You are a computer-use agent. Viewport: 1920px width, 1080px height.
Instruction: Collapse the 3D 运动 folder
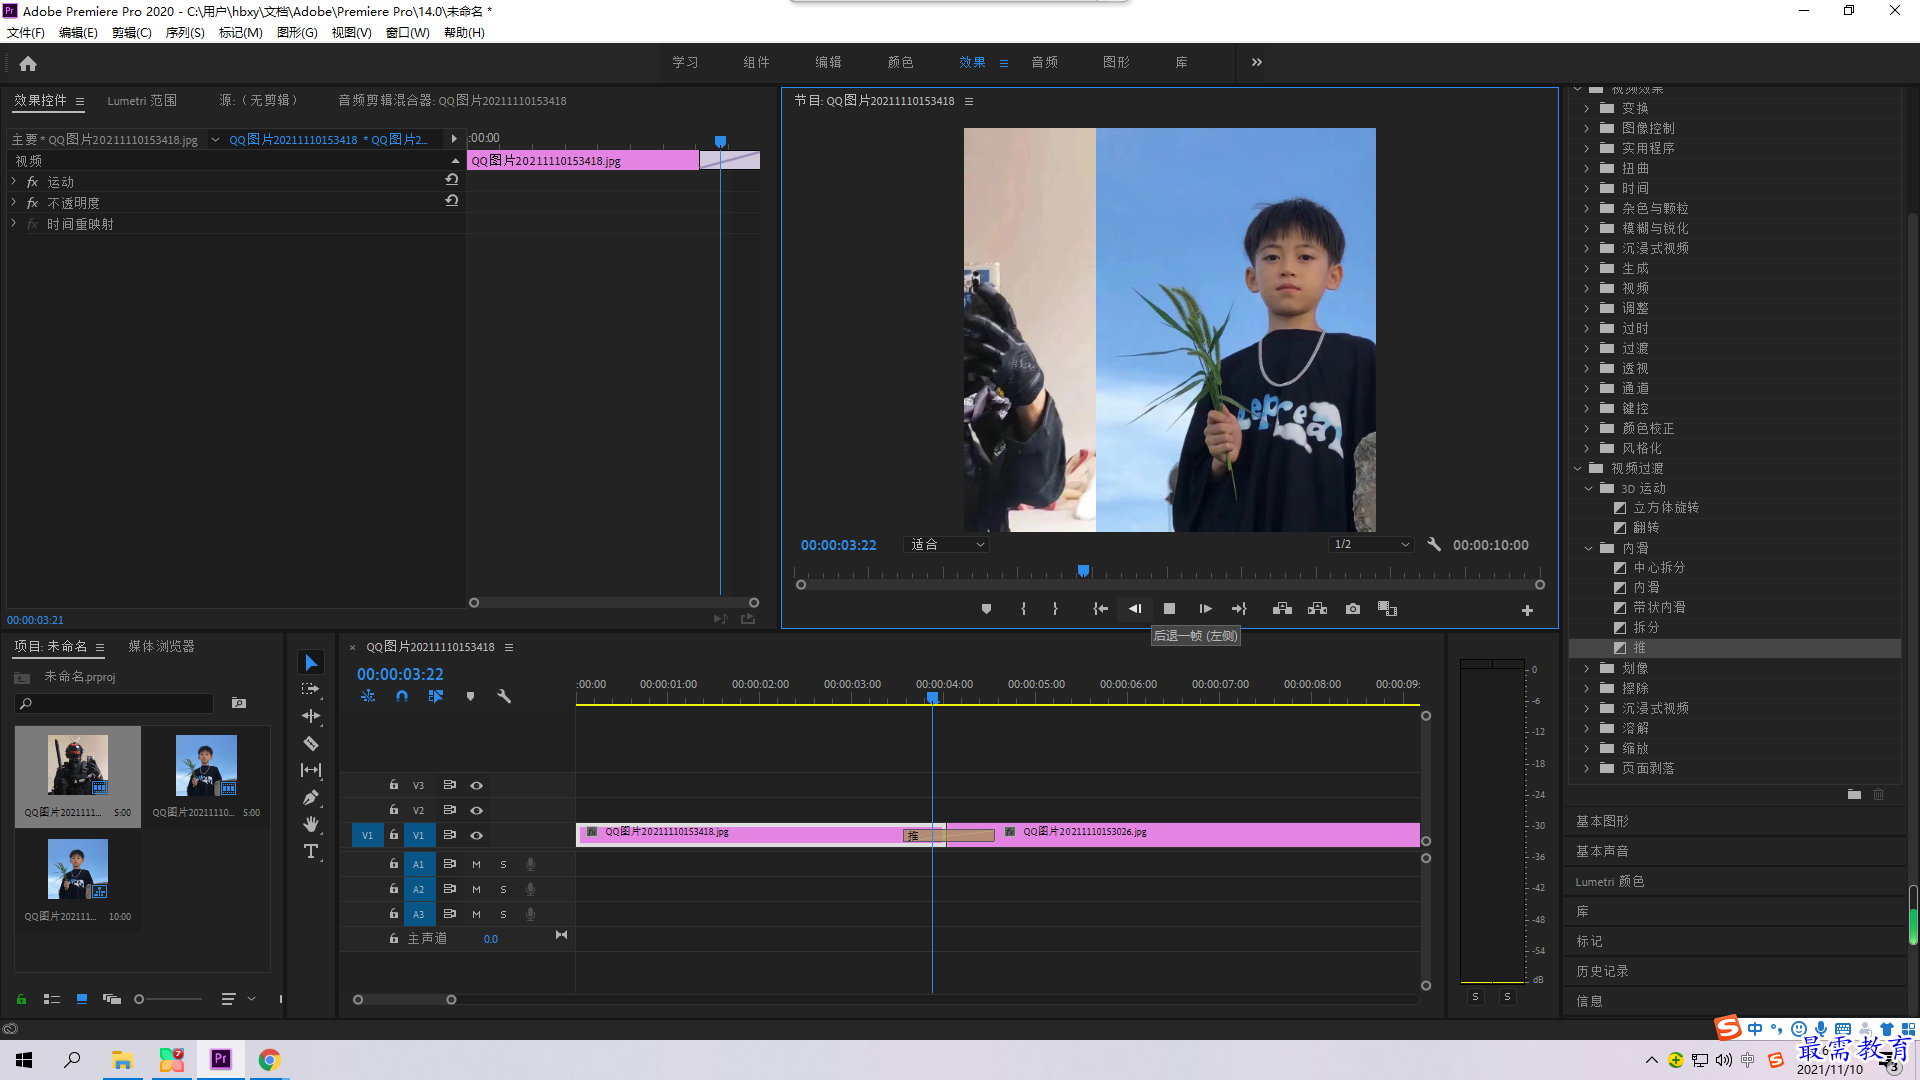click(x=1589, y=488)
